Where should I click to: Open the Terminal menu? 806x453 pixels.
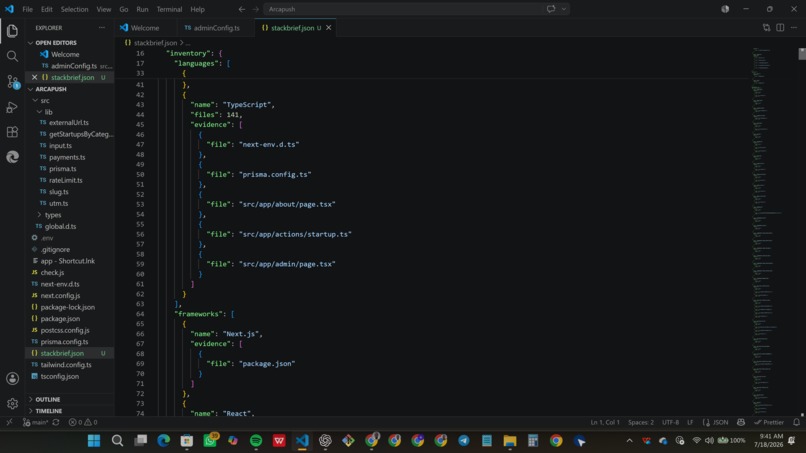pyautogui.click(x=169, y=9)
